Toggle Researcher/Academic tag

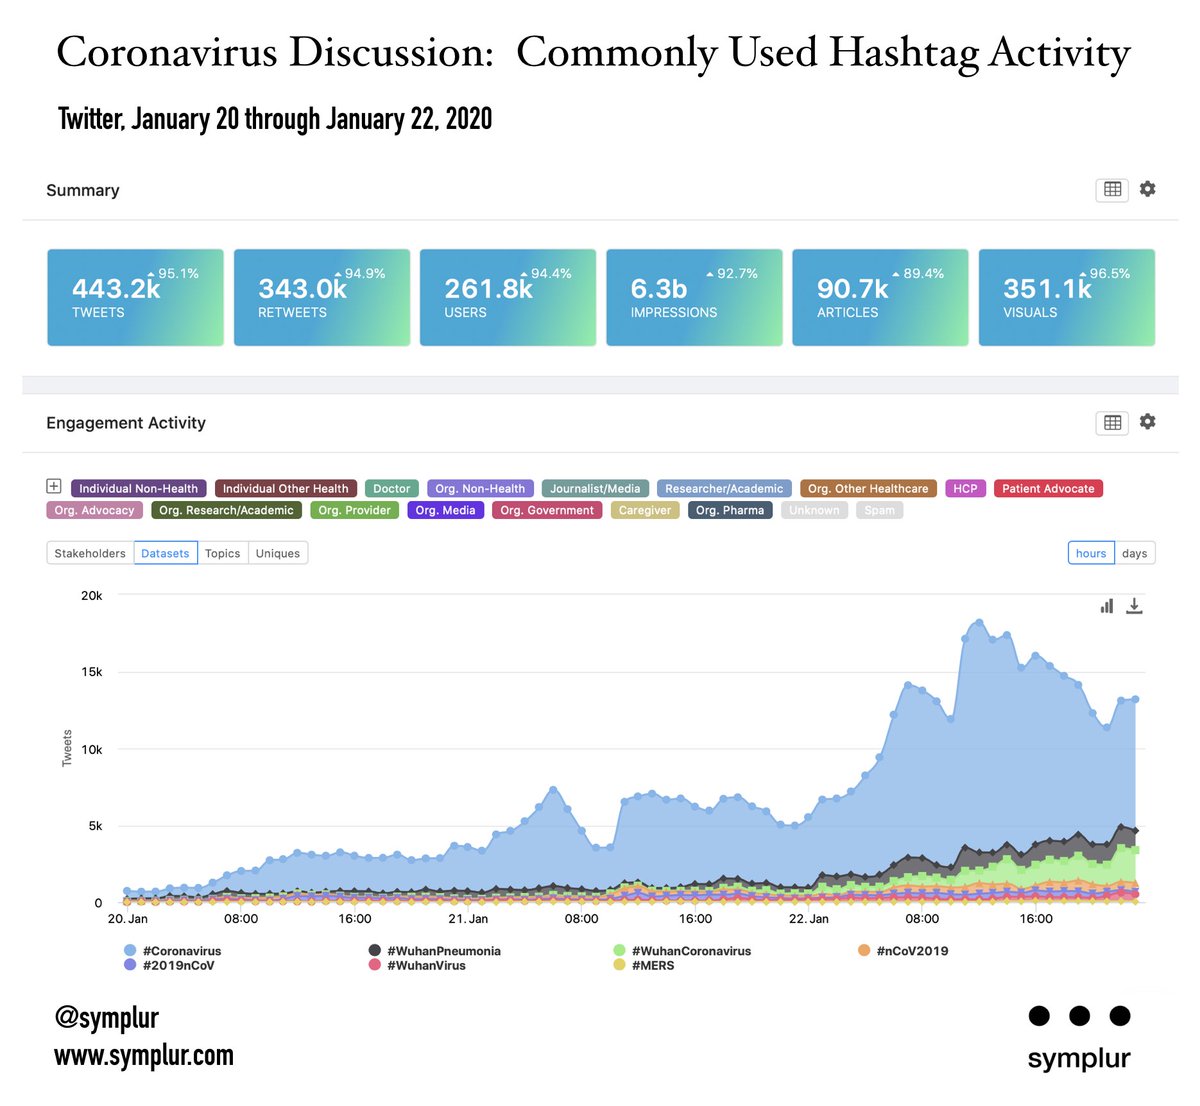(724, 489)
